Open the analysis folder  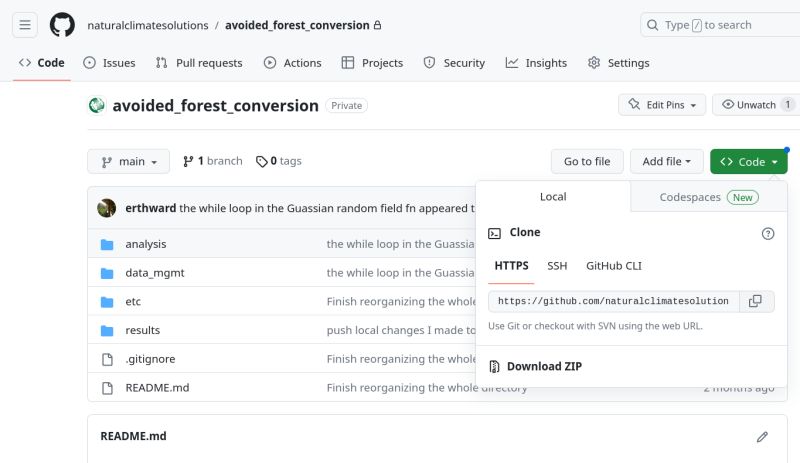point(146,244)
